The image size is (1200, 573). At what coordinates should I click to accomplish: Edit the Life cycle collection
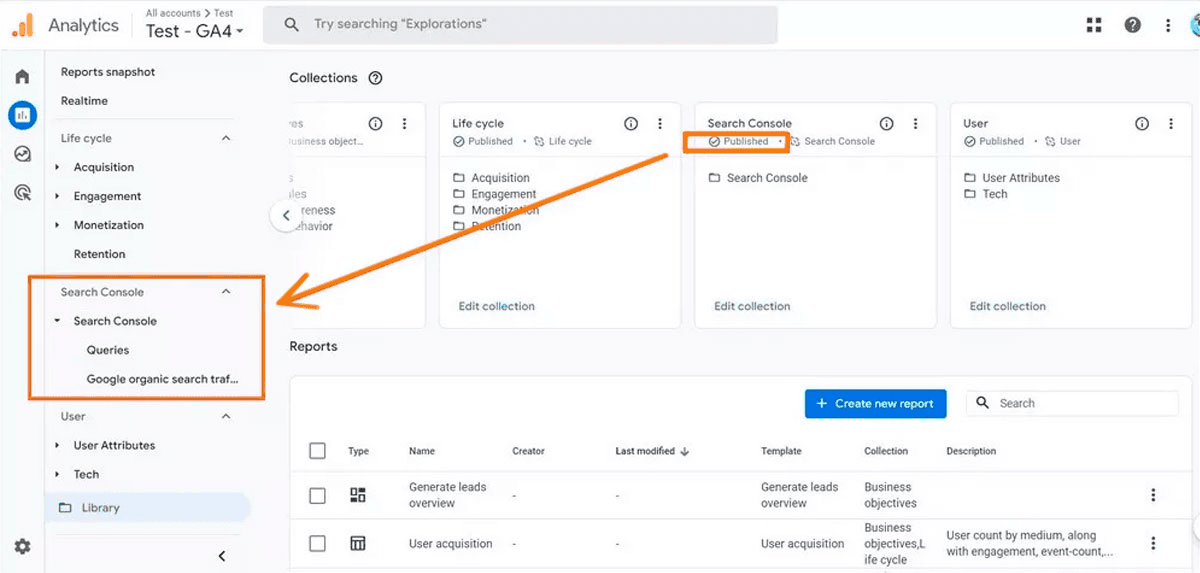[x=496, y=306]
